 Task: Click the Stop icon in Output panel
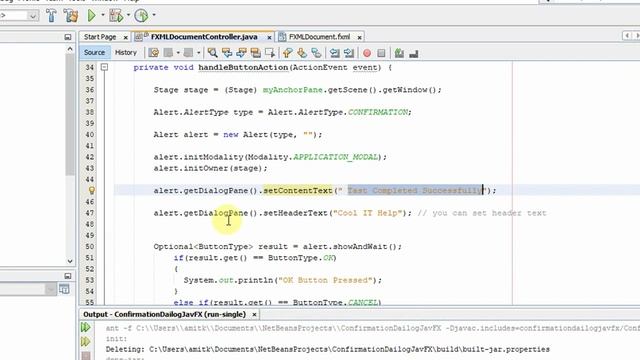pyautogui.click(x=86, y=356)
